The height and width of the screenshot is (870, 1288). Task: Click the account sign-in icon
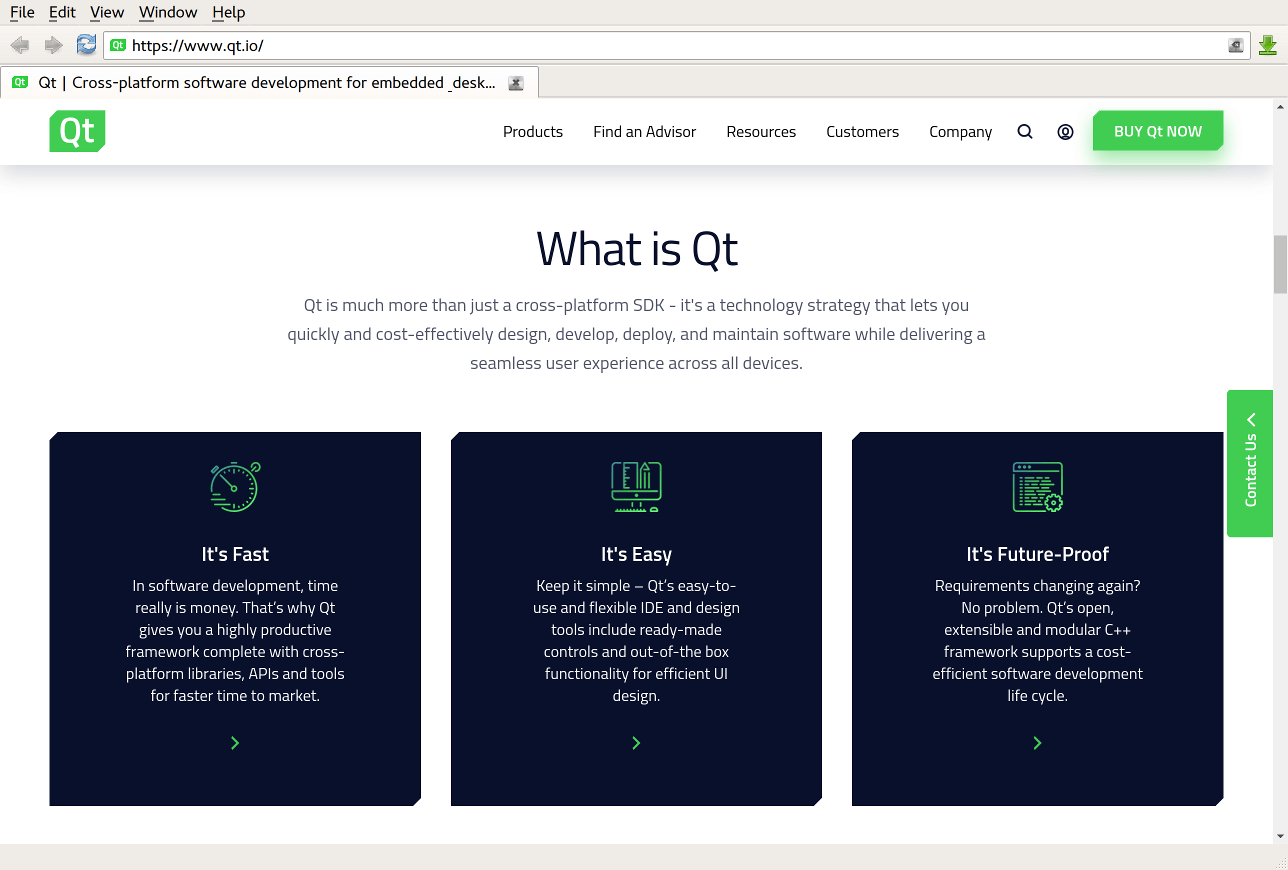[1065, 131]
